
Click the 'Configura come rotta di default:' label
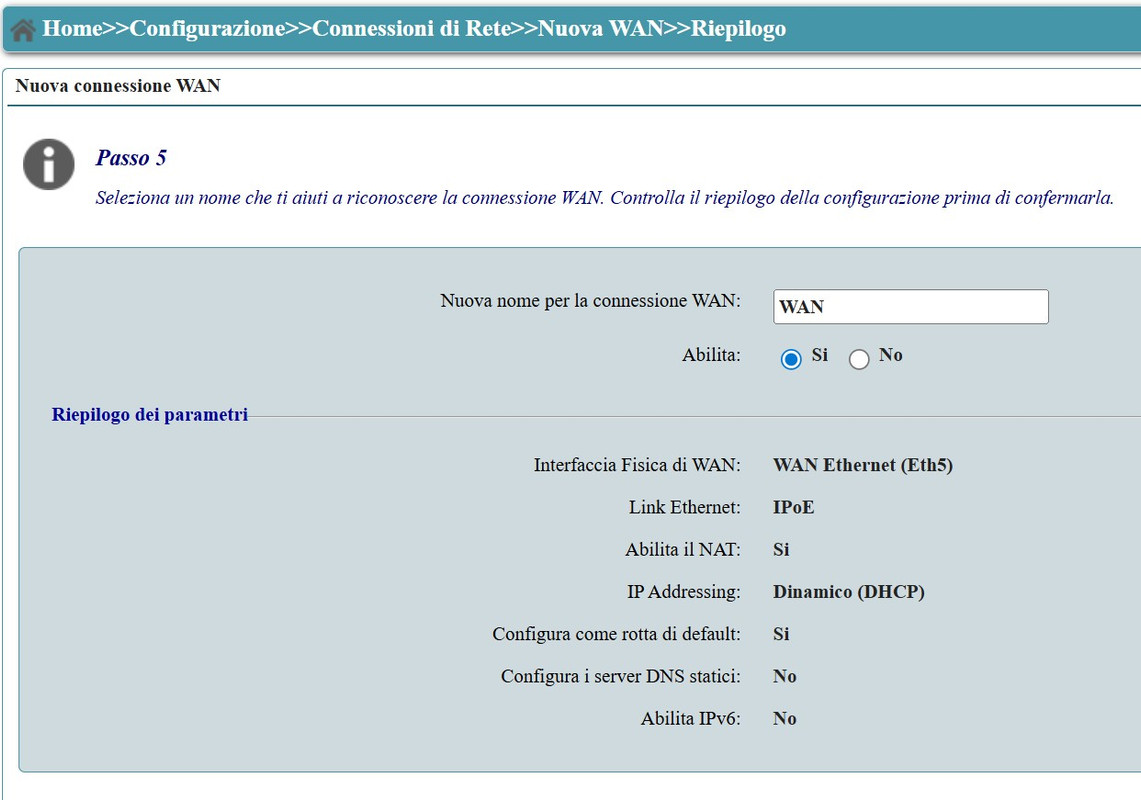tap(616, 634)
